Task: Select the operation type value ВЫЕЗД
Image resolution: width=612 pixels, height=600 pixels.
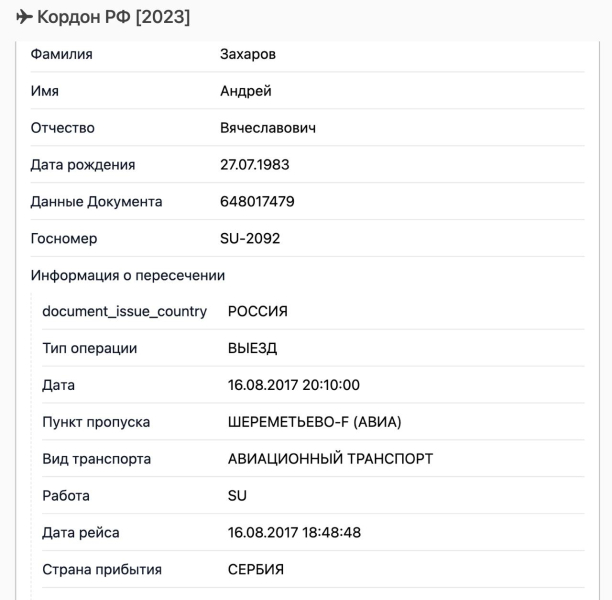Action: (253, 348)
